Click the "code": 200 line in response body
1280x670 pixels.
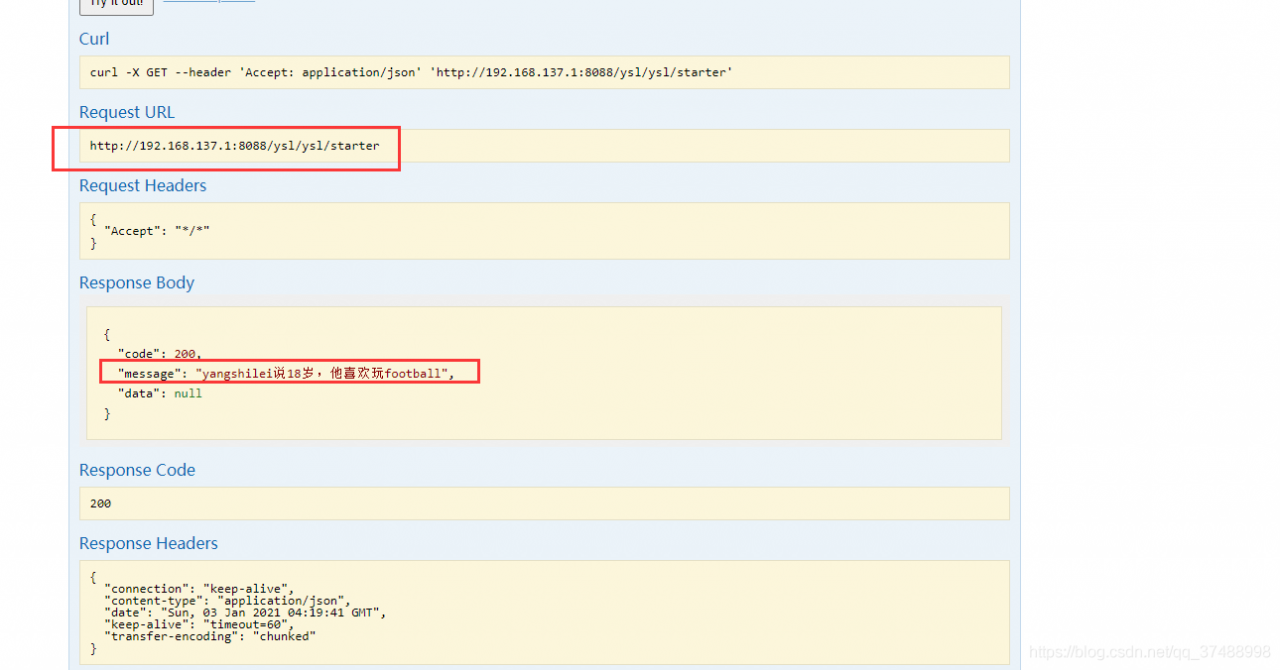pos(160,354)
